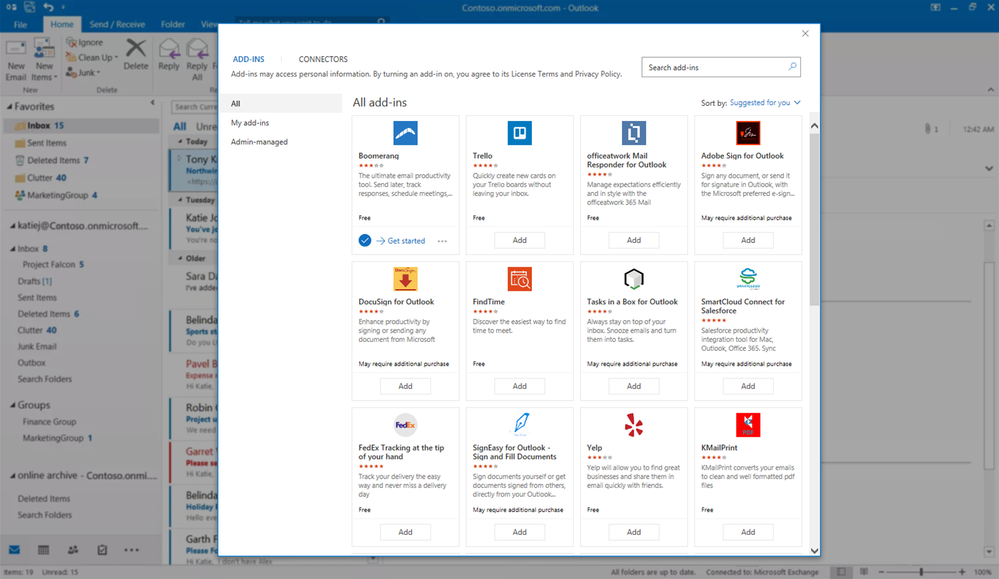Open the Tasks view icon in navigation bar

click(102, 550)
